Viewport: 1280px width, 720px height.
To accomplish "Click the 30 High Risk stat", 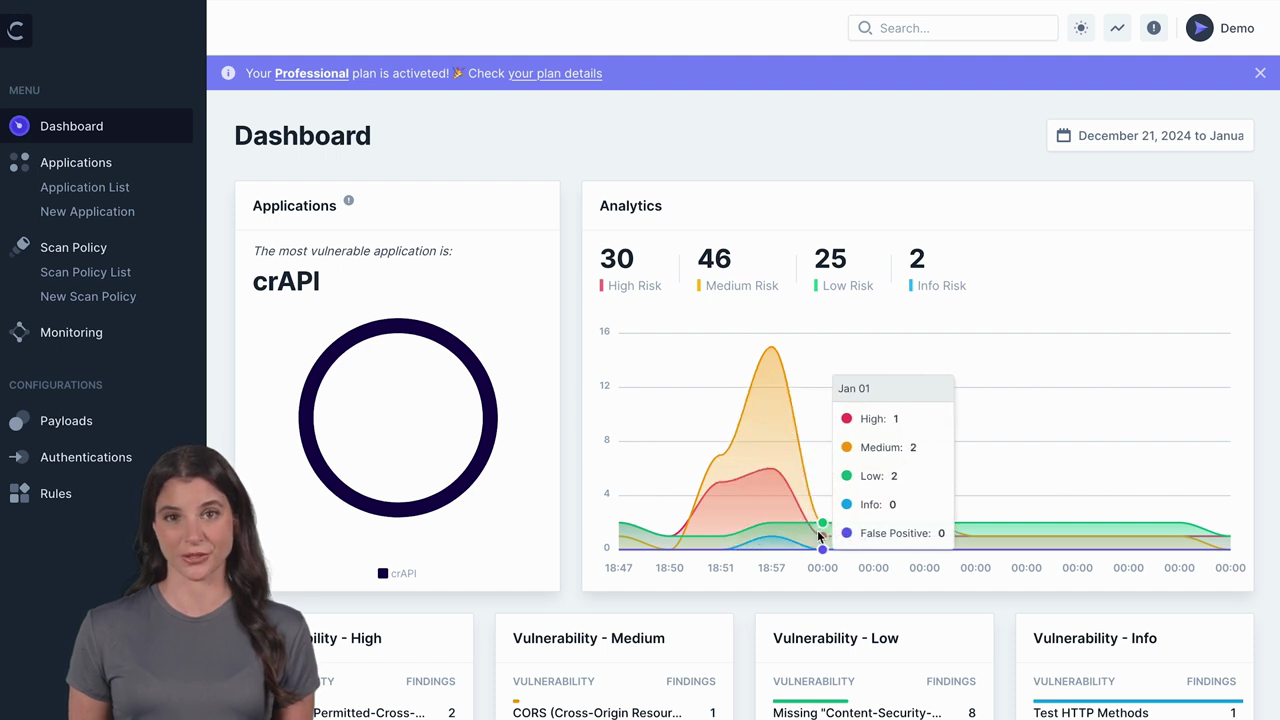I will point(630,269).
